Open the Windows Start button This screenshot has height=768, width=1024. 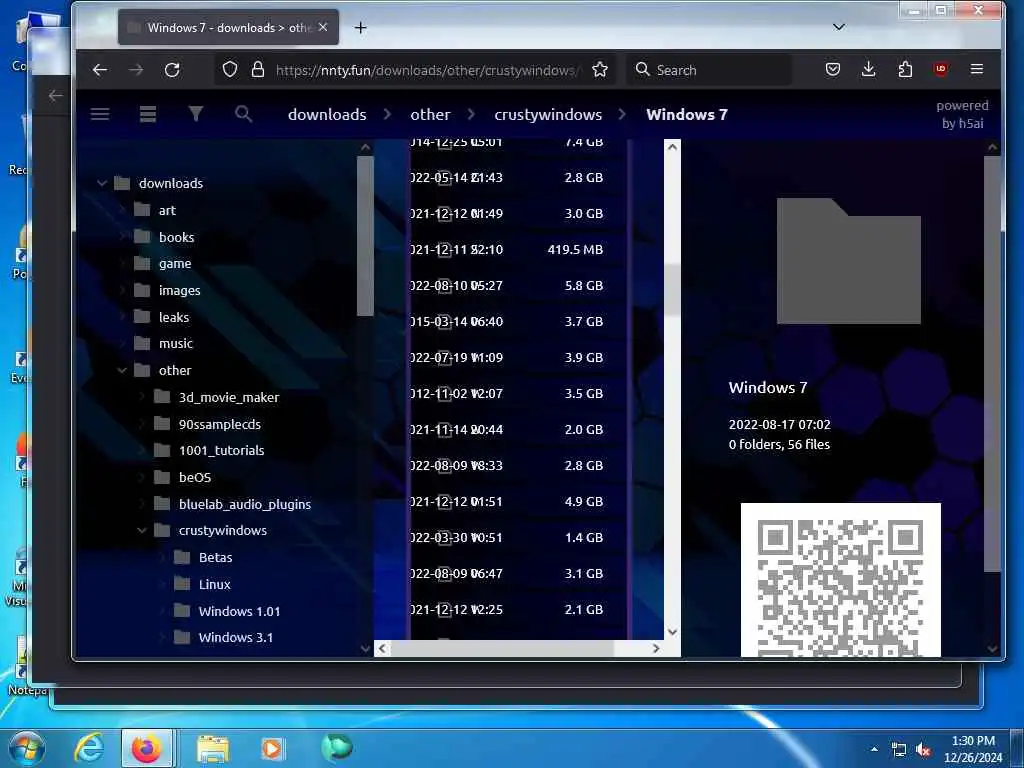pos(27,748)
